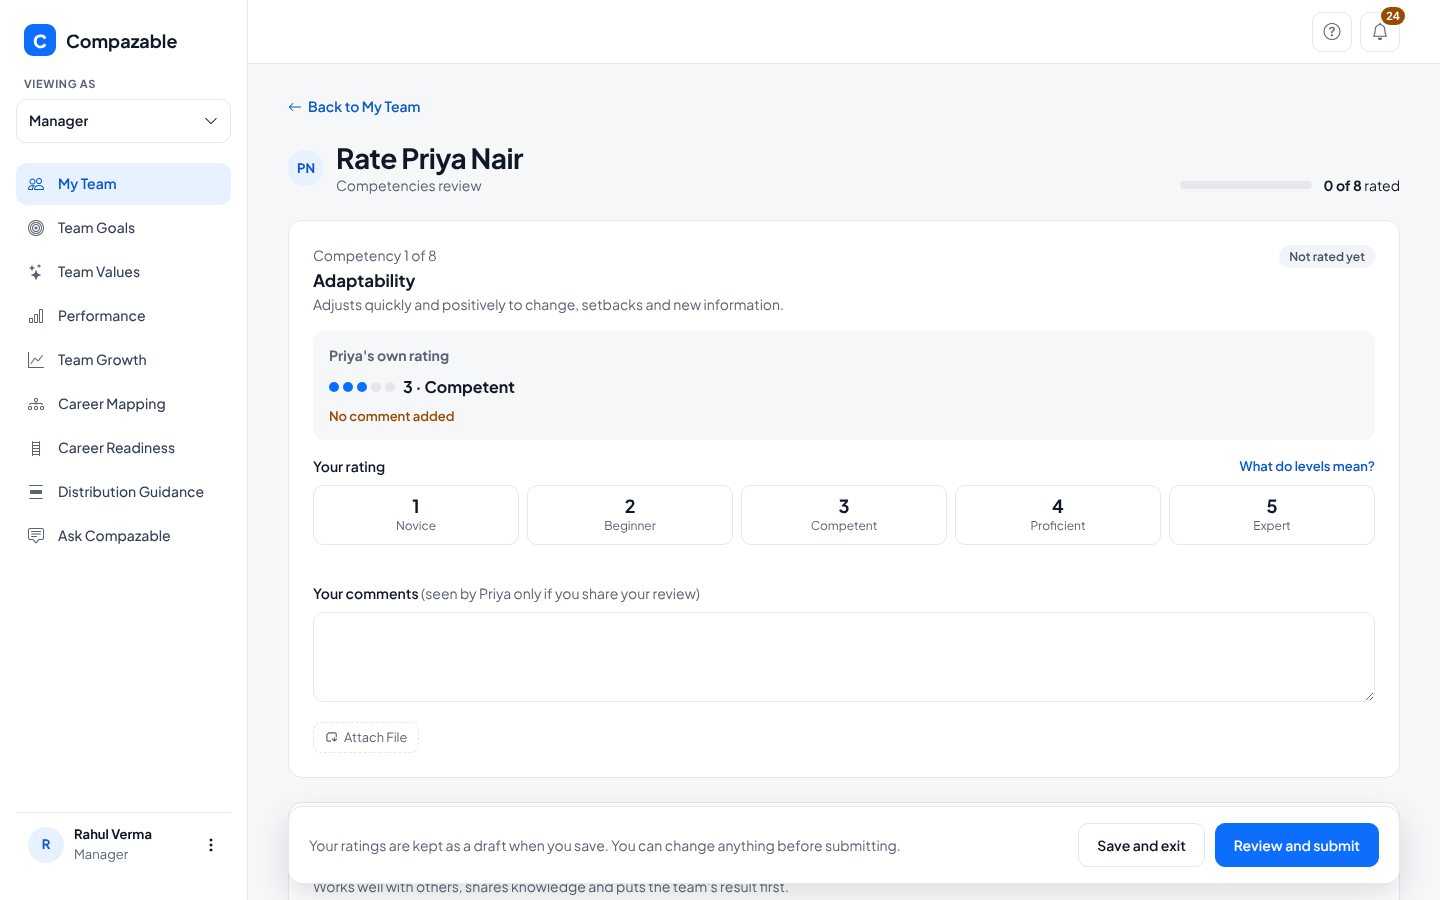The image size is (1440, 900).
Task: Click Back to My Team link
Action: tap(354, 107)
